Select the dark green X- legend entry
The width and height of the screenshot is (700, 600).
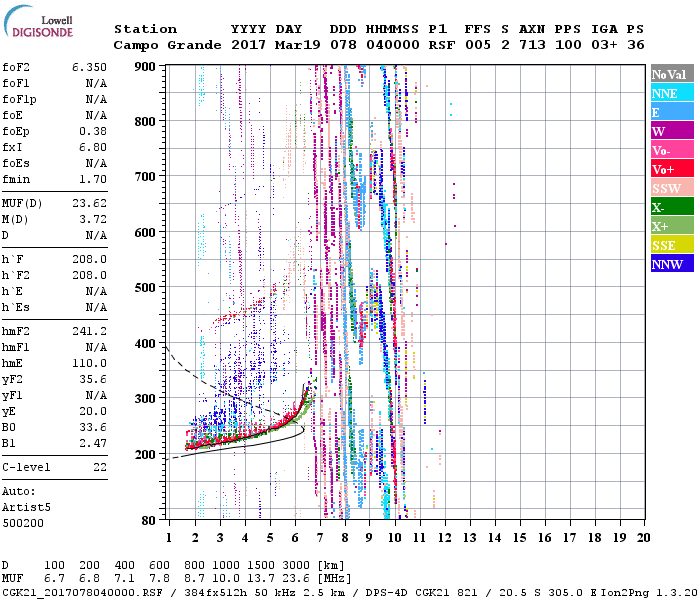click(x=671, y=207)
